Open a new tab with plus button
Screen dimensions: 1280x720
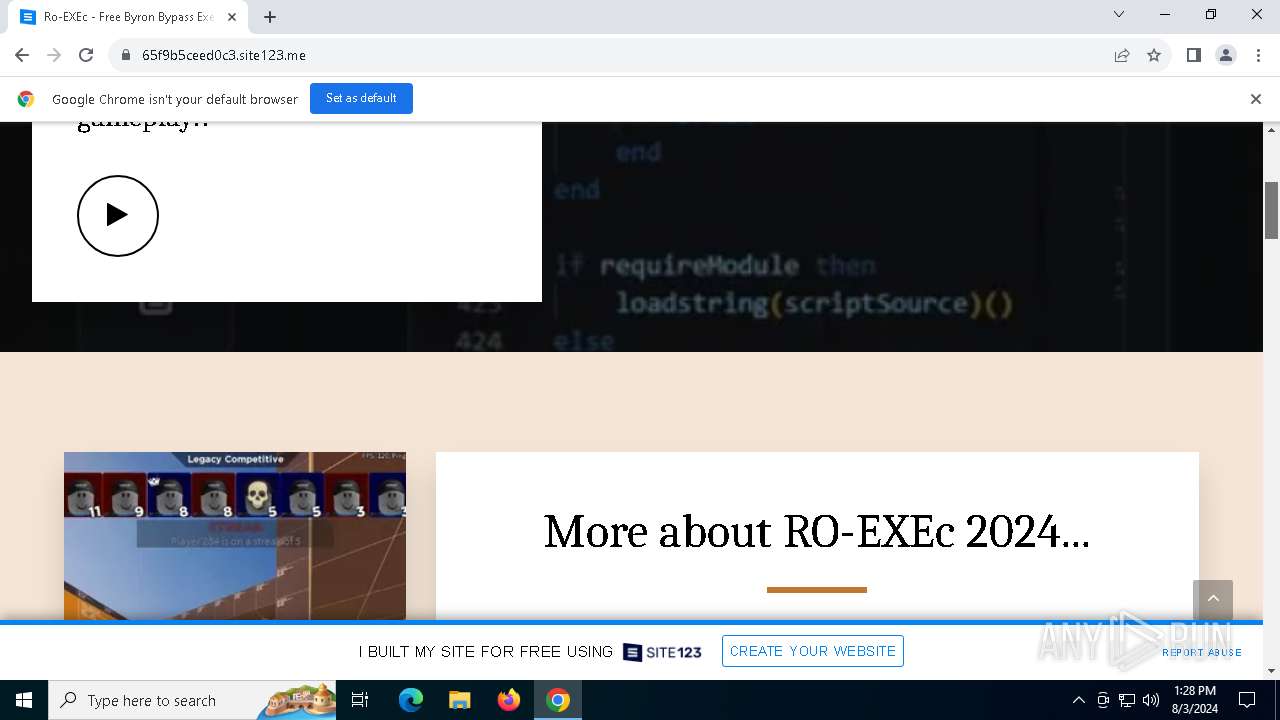pyautogui.click(x=270, y=17)
